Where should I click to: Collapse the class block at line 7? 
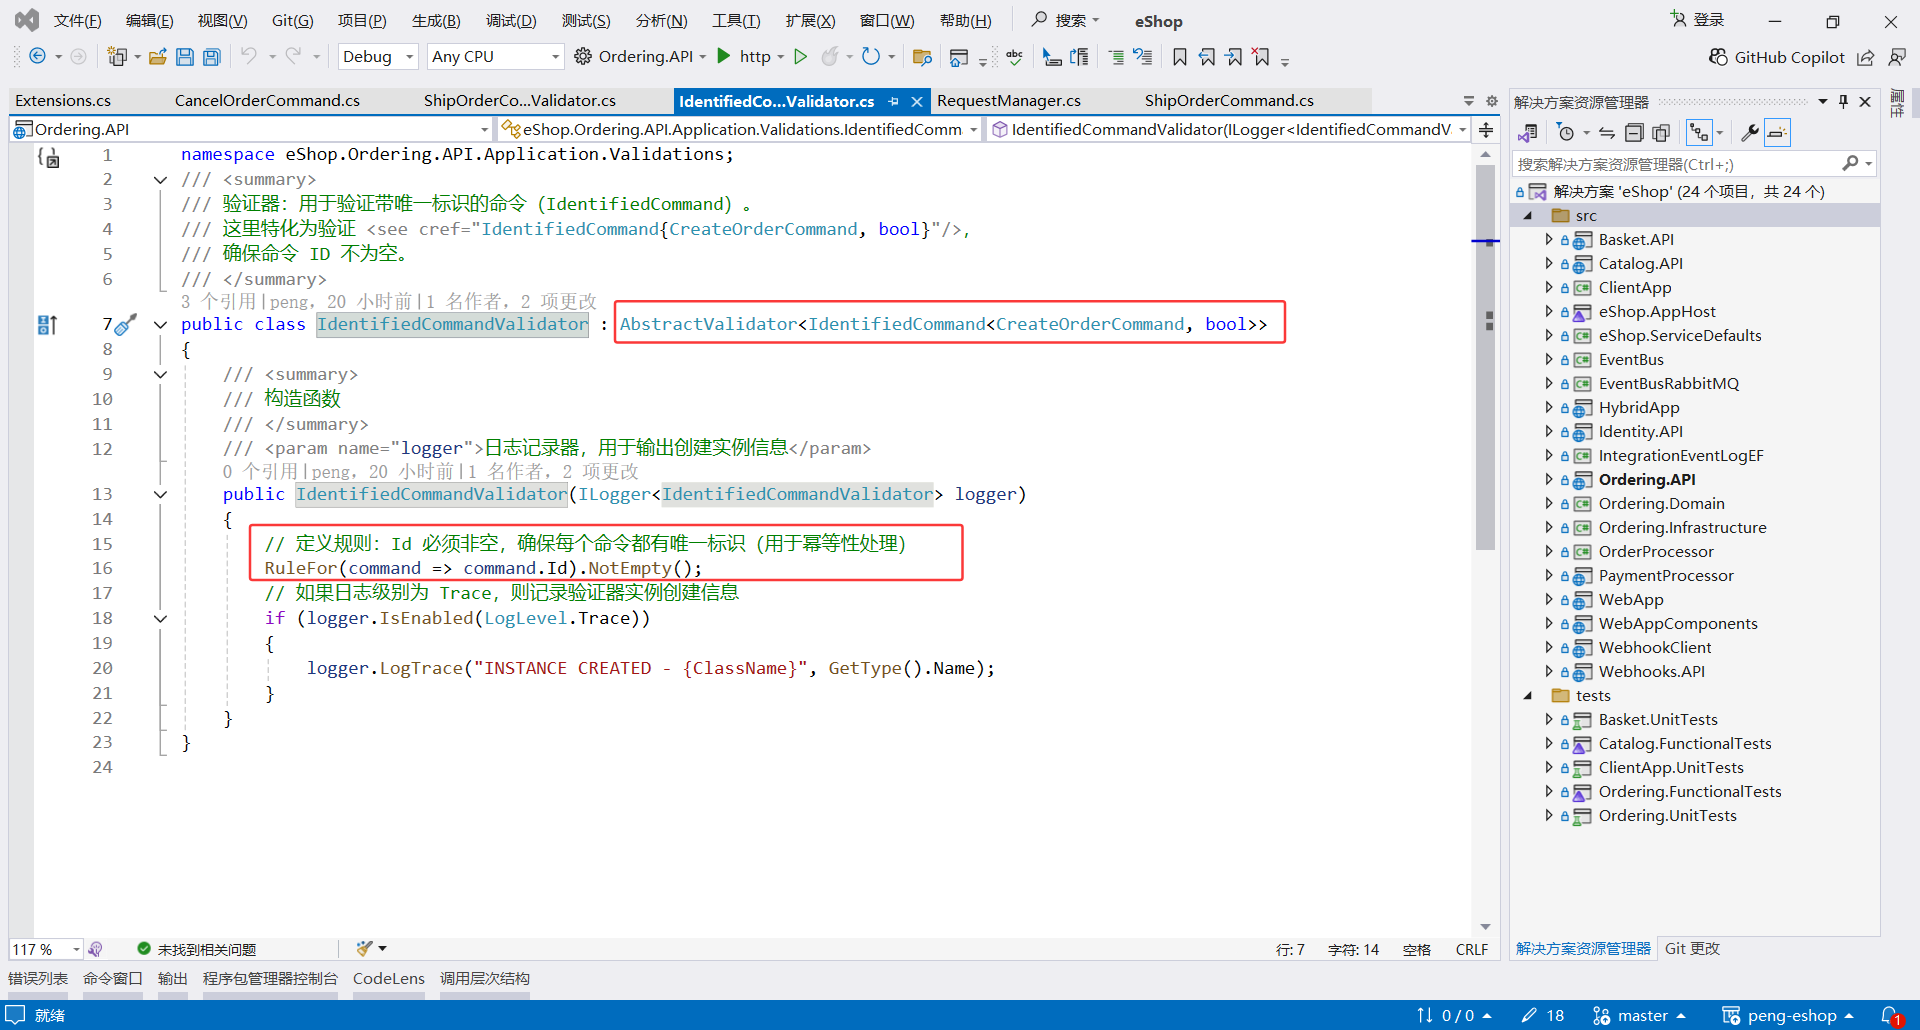(160, 325)
